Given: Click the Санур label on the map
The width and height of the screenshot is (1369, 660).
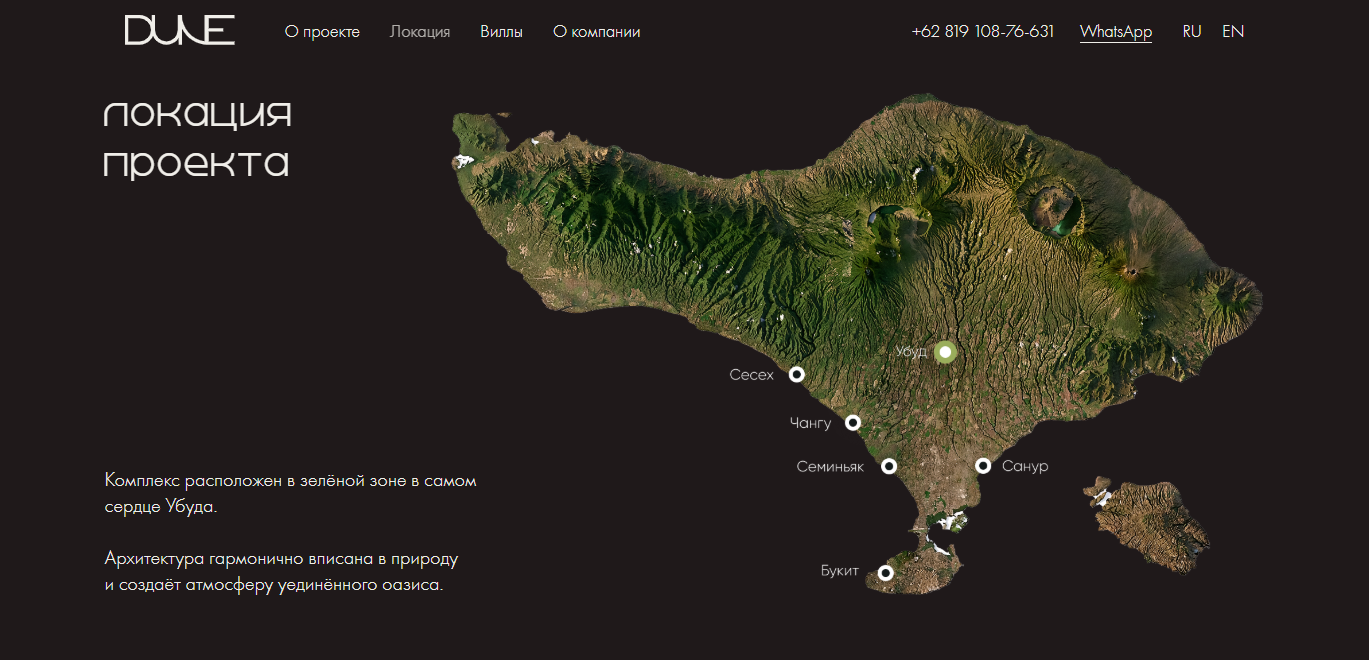Looking at the screenshot, I should [1025, 467].
